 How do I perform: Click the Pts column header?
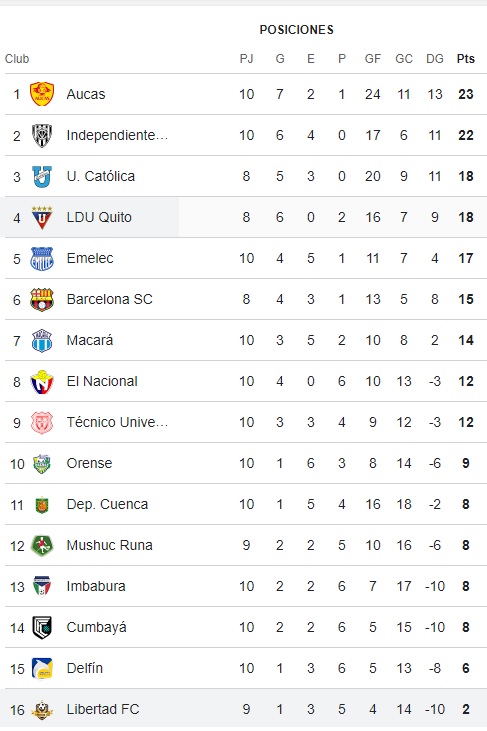click(466, 59)
